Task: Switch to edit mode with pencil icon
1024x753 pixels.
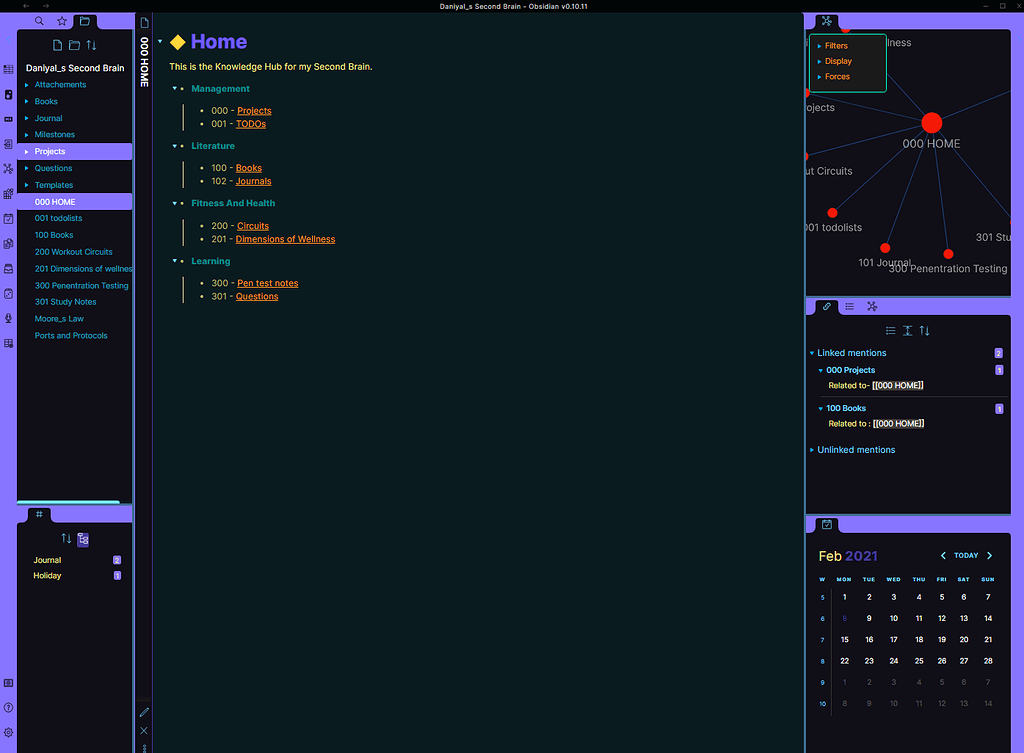Action: point(144,712)
